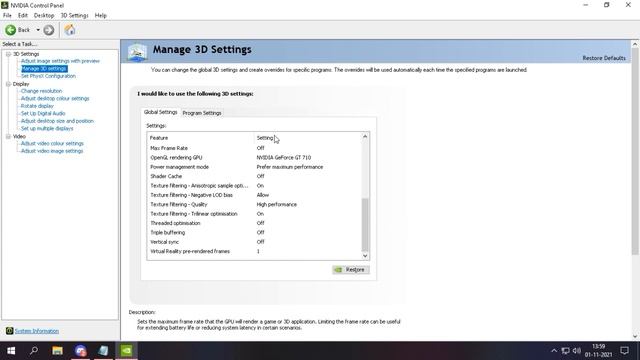Select the Shader Cache row
This screenshot has height=360, width=640.
pos(254,176)
